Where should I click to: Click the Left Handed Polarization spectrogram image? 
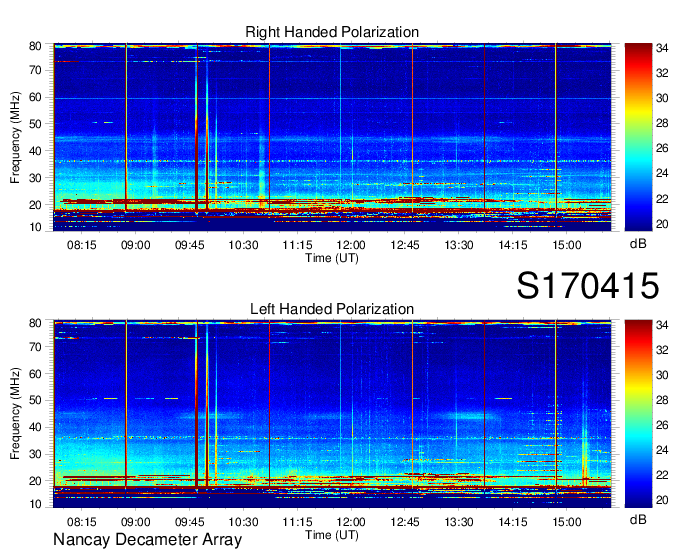[x=332, y=414]
